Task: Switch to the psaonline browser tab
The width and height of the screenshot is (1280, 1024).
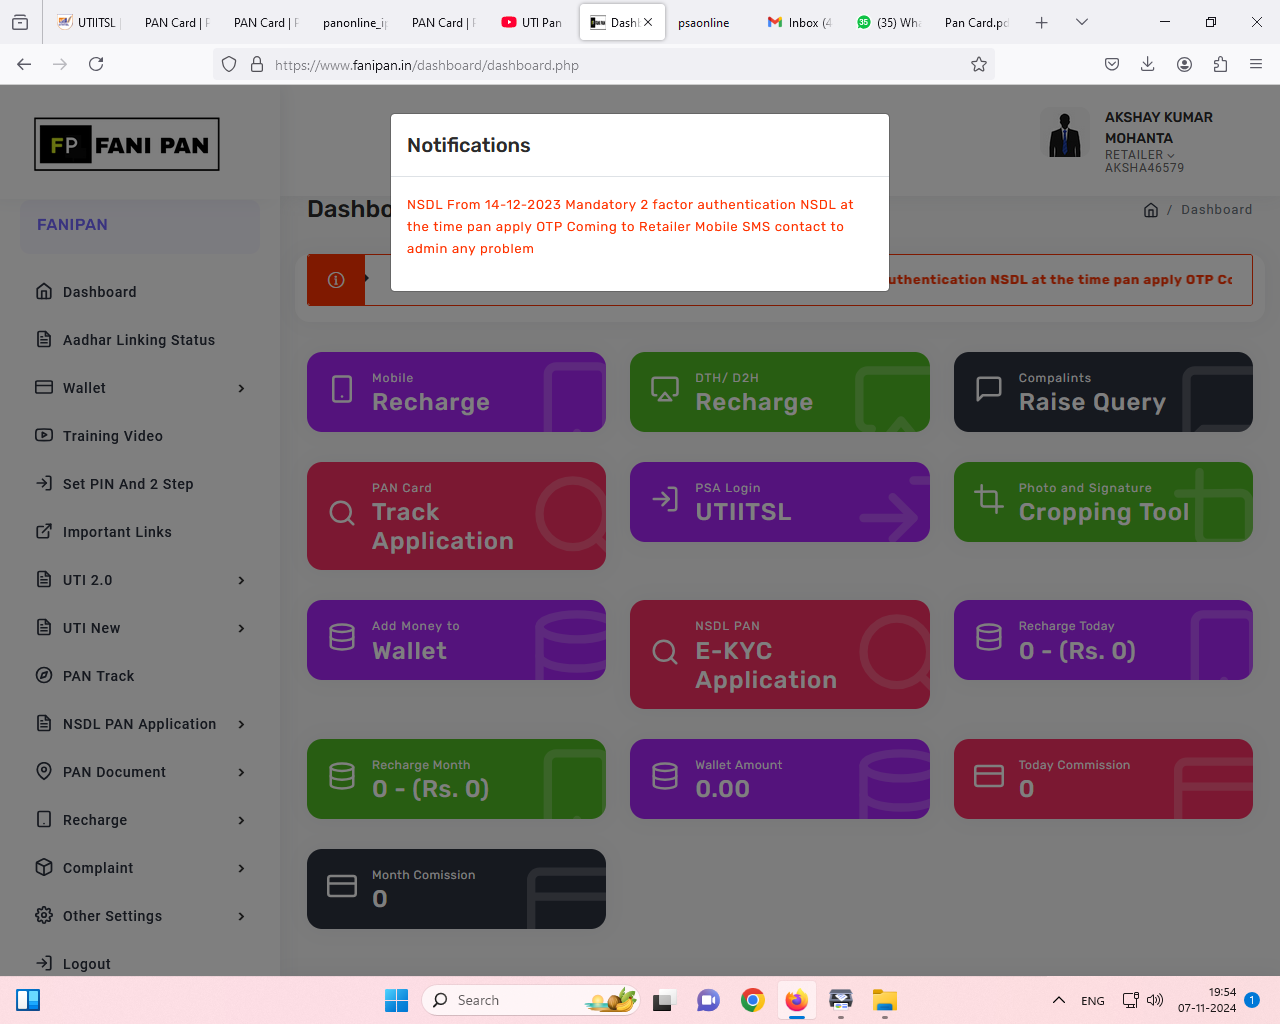Action: [703, 23]
